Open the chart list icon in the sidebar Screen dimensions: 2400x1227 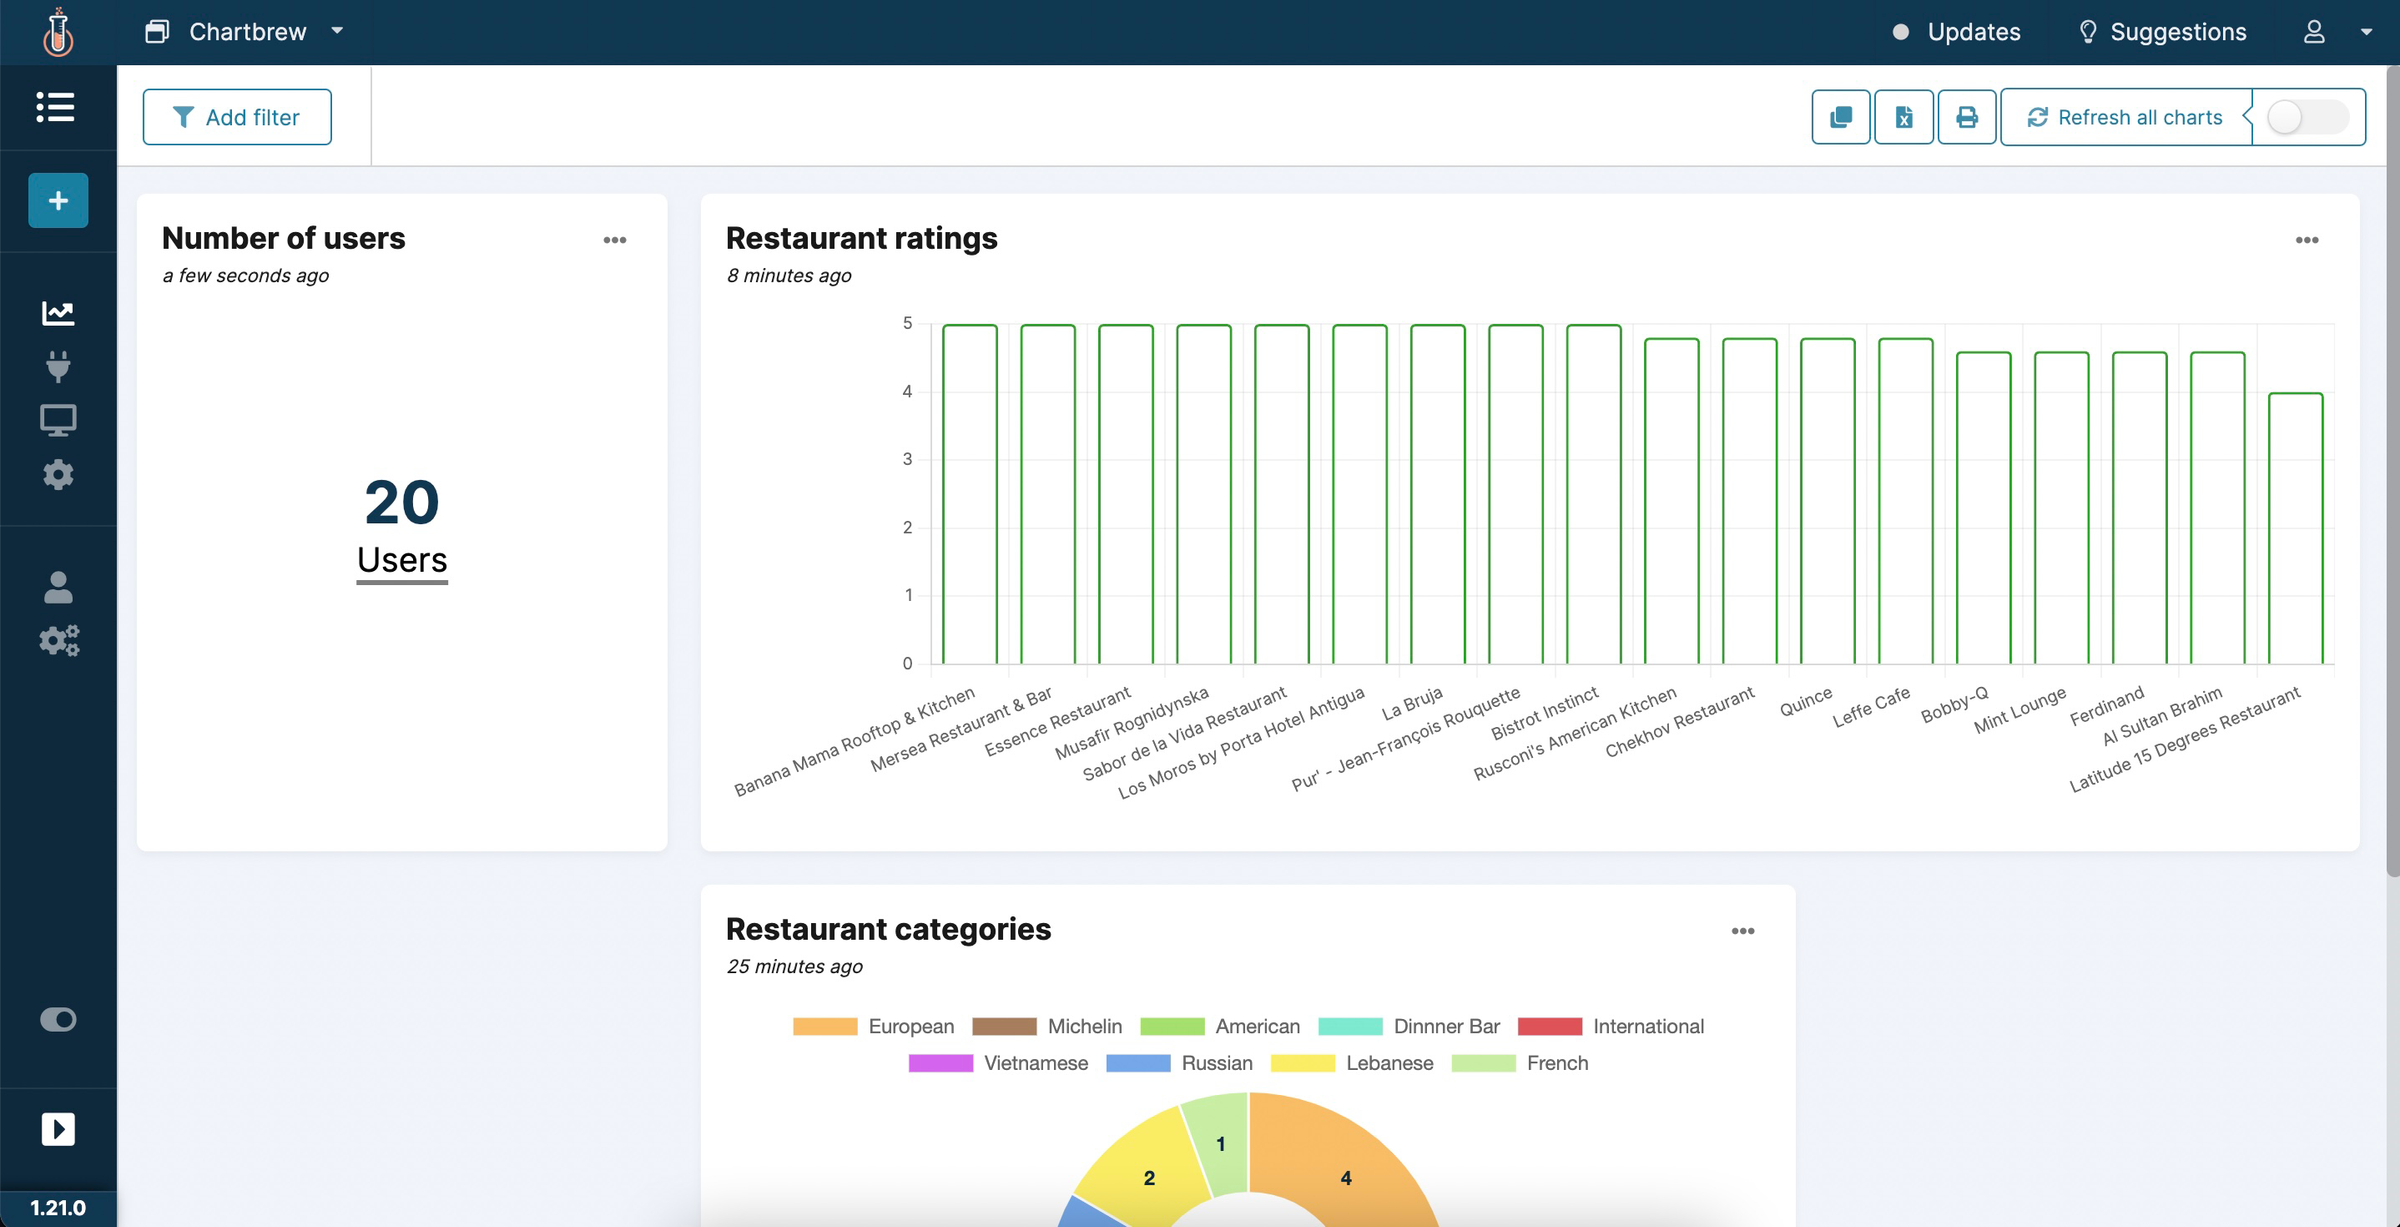click(57, 108)
